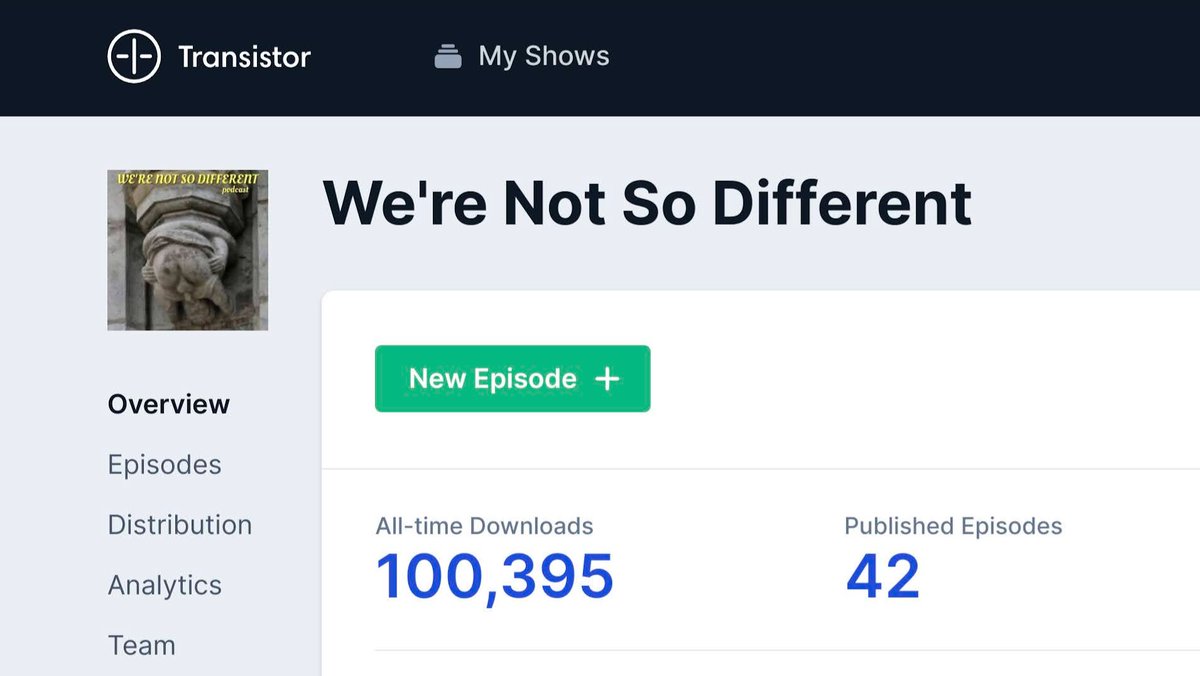Create a new episode with the green button
The height and width of the screenshot is (676, 1200).
[x=513, y=379]
